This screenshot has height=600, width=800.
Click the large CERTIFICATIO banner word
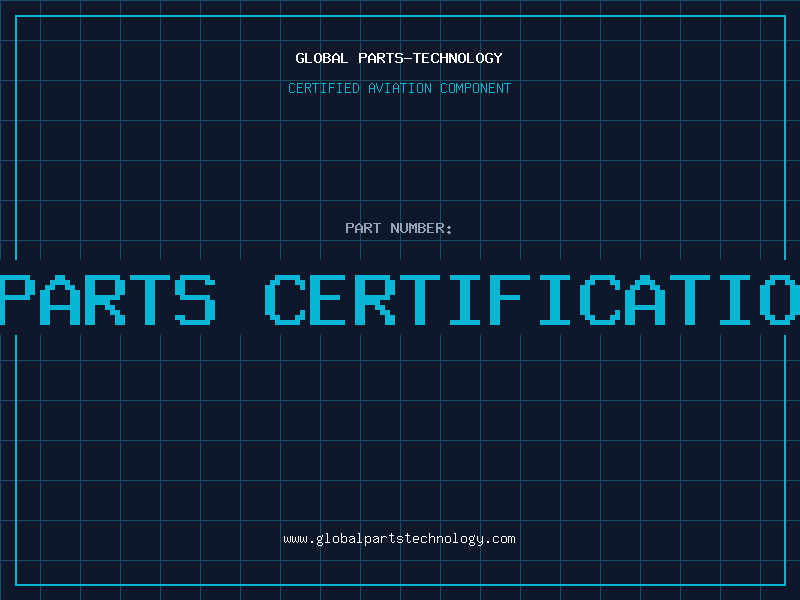pyautogui.click(x=532, y=298)
